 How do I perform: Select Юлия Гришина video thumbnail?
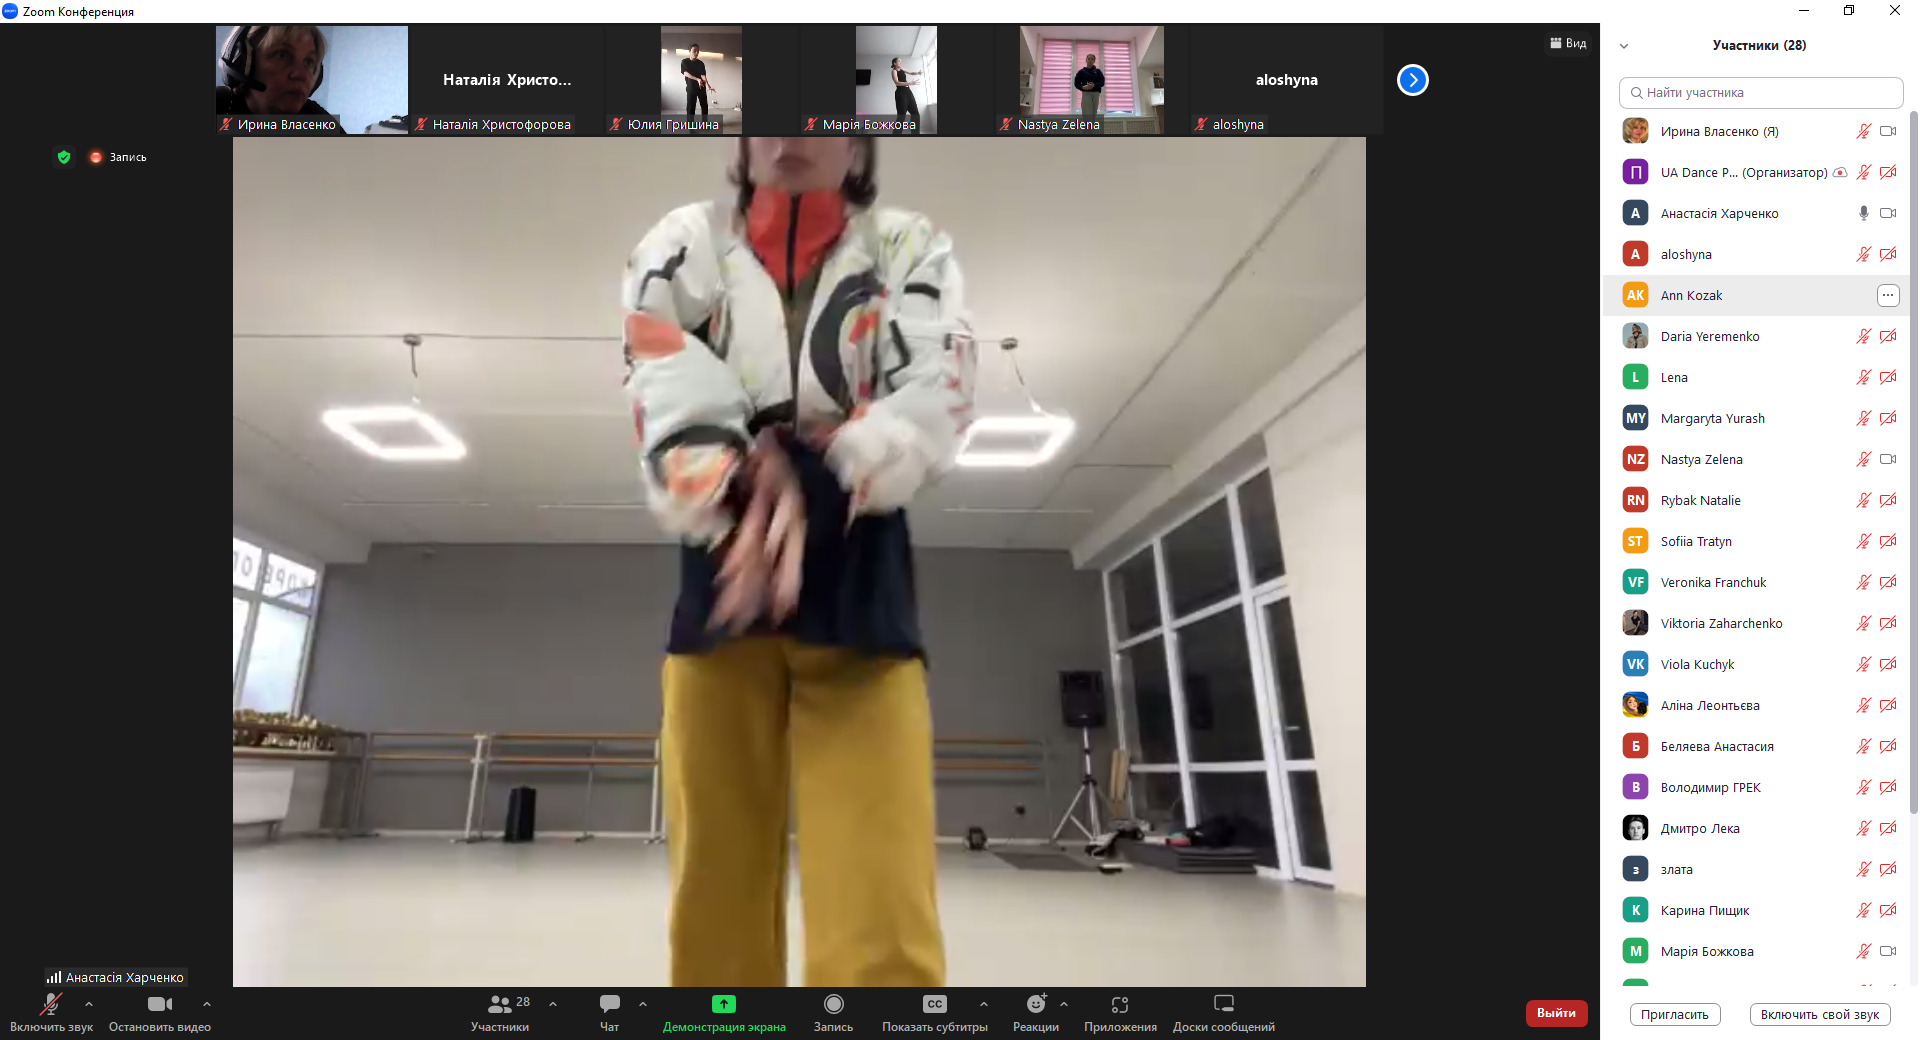(x=702, y=80)
